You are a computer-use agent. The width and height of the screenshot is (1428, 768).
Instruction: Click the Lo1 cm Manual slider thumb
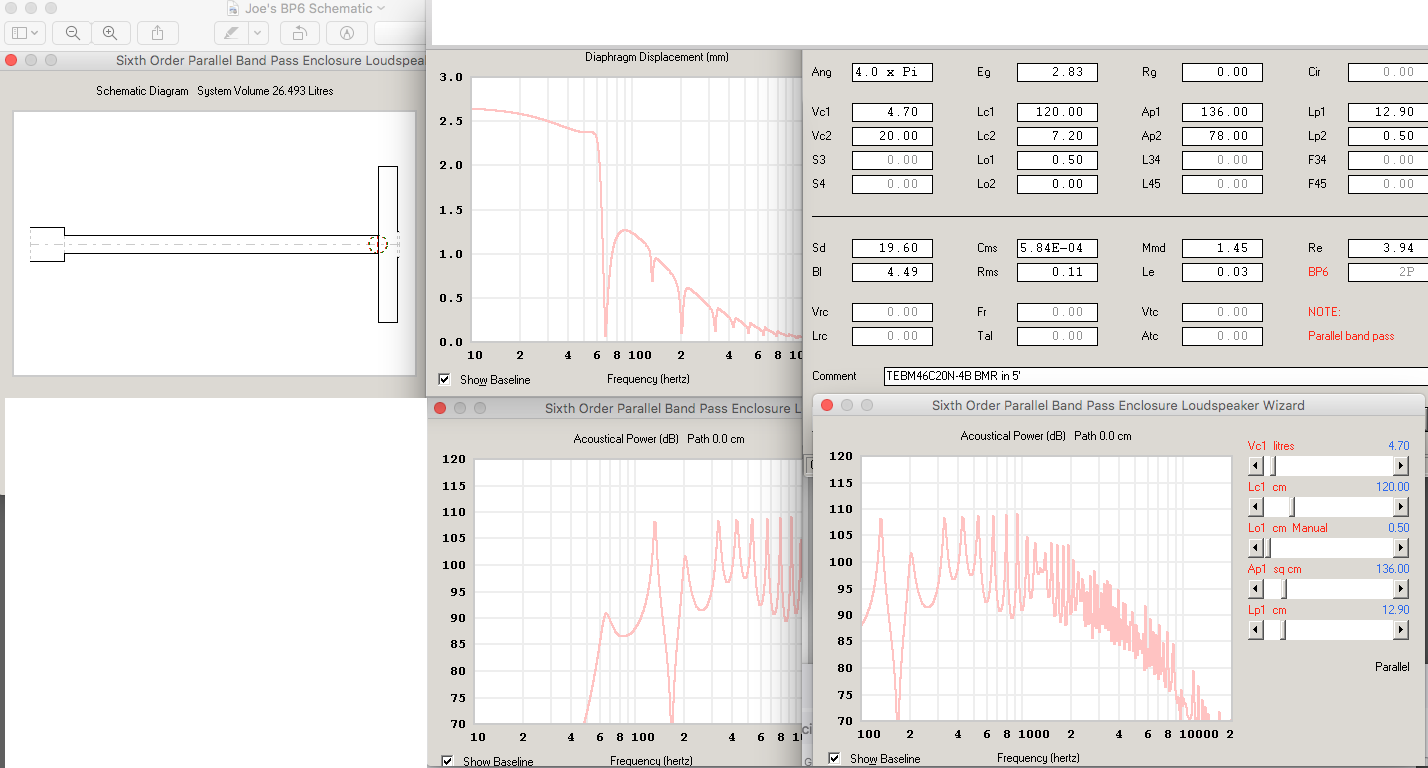click(x=1267, y=548)
